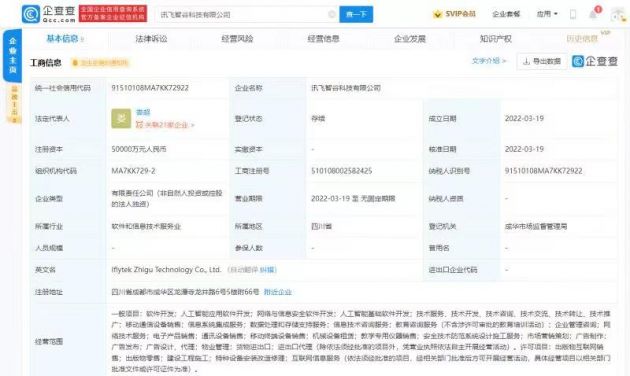Switch to the 知识产权 tab
The height and width of the screenshot is (376, 630).
(x=496, y=39)
